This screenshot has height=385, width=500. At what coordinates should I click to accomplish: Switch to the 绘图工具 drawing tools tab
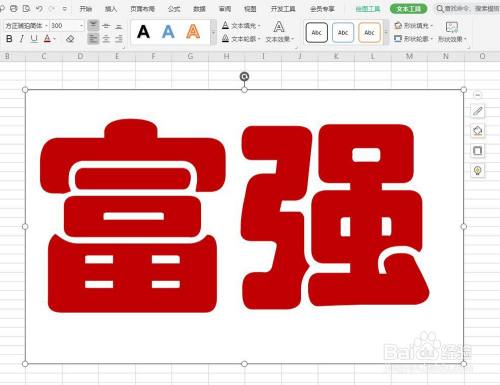[x=368, y=9]
